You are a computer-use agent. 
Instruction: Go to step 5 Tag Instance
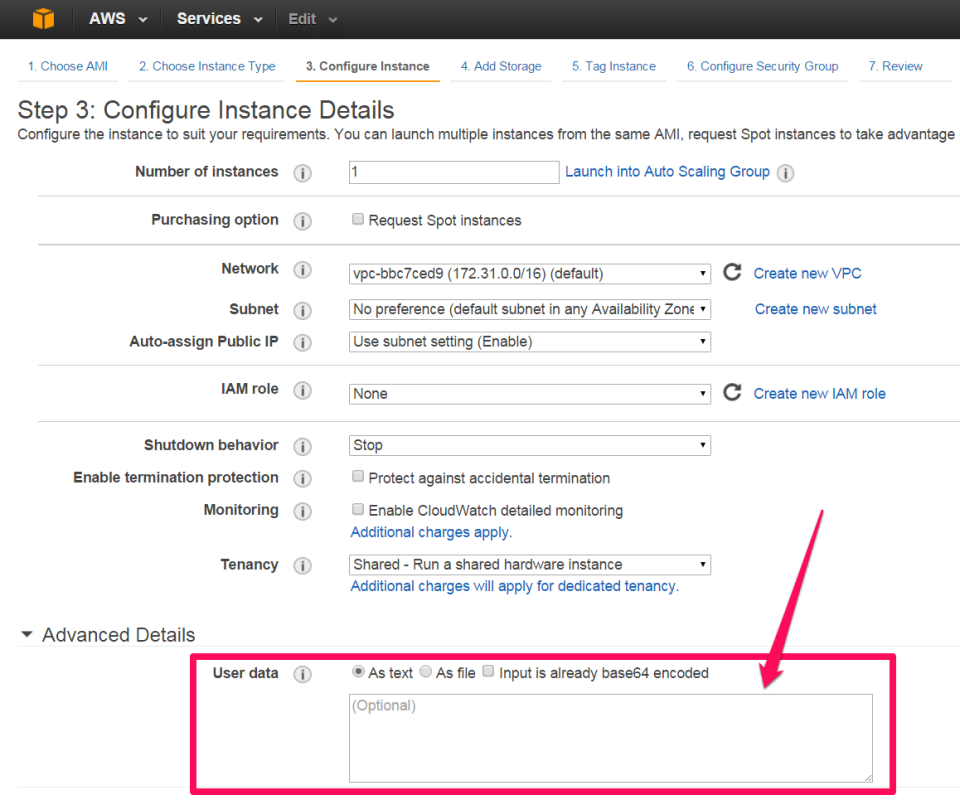(614, 66)
